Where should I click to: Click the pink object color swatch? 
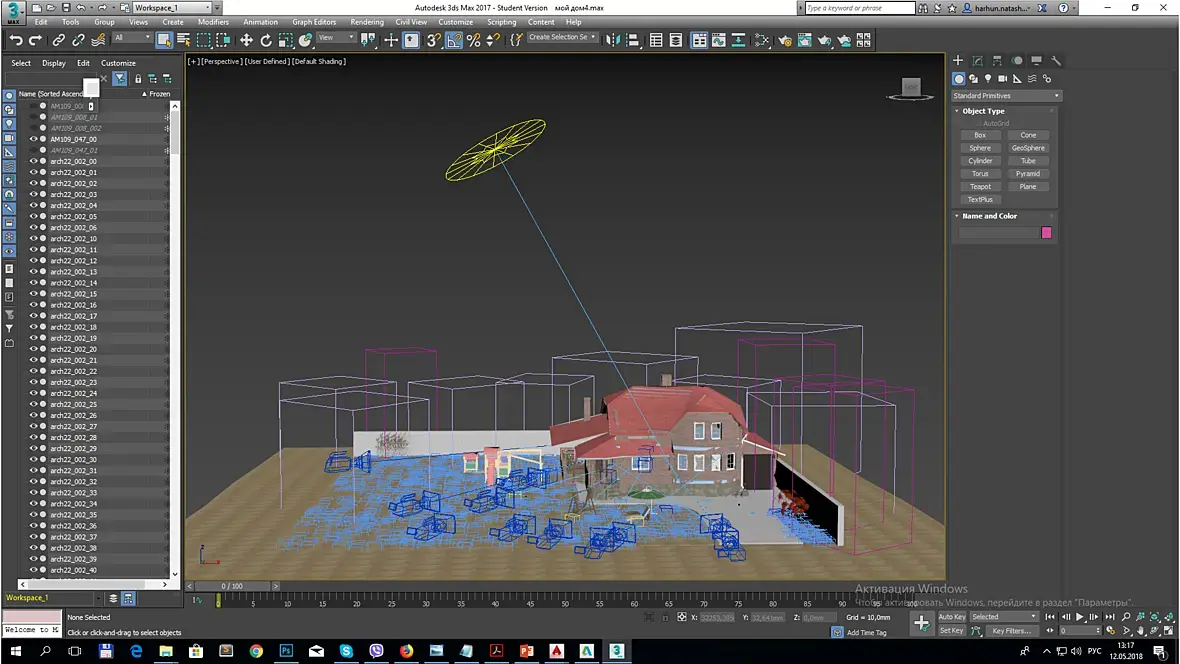pos(1046,233)
